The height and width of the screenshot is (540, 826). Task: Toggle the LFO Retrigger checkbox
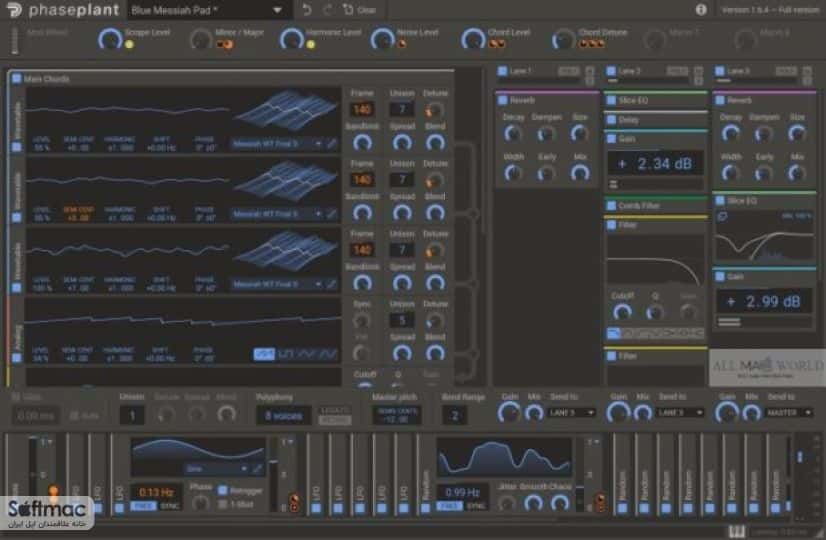[223, 490]
